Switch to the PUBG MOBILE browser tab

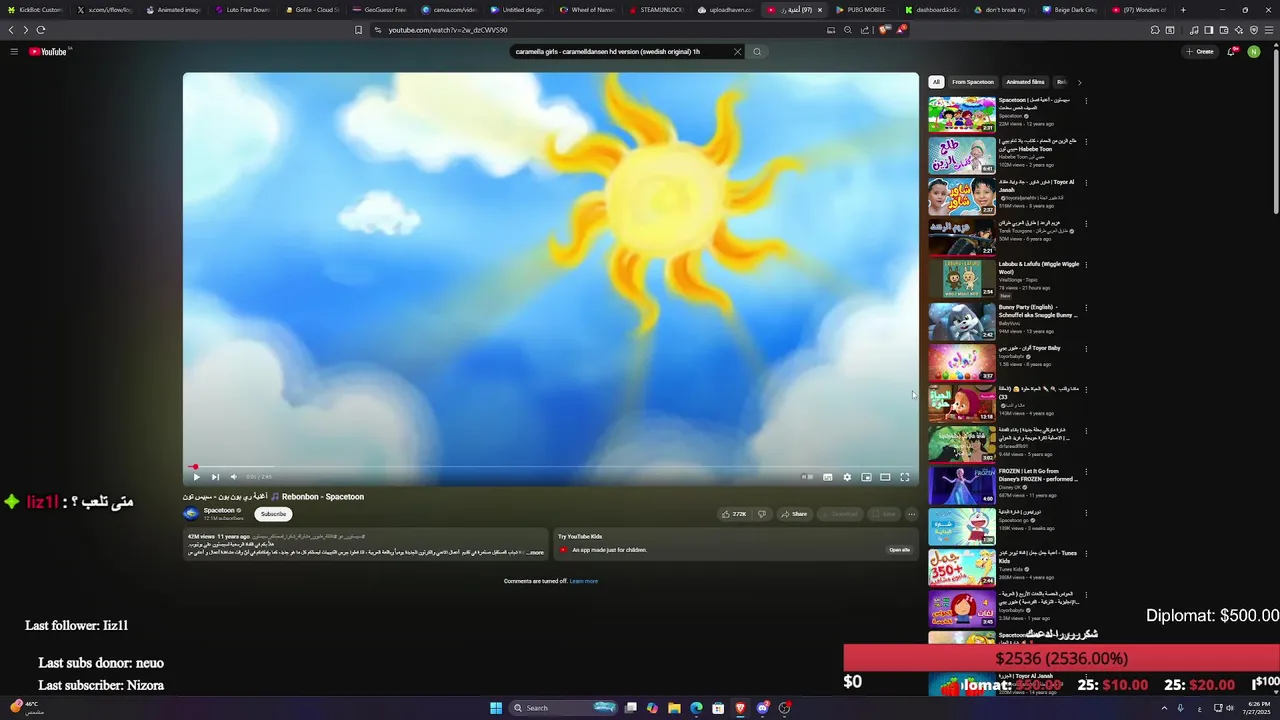[x=862, y=10]
